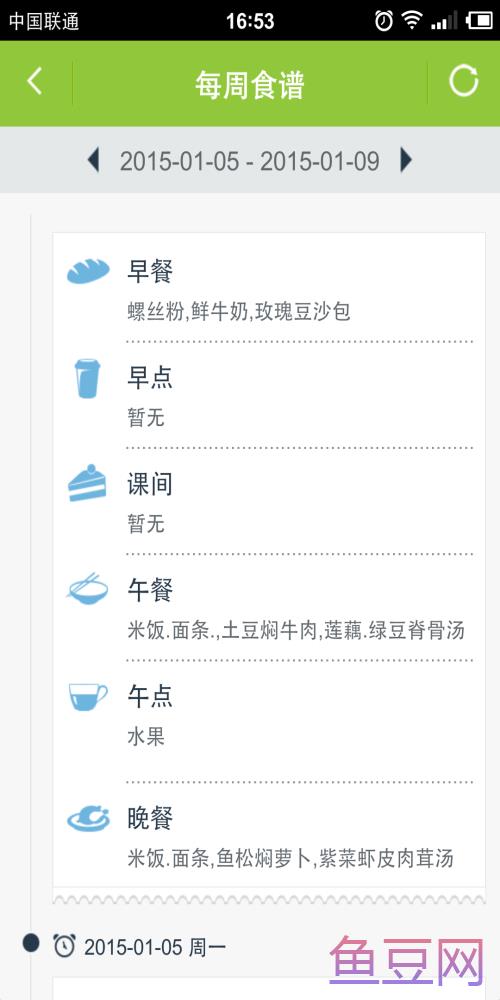Tap the alarm clock icon beside 周一
500x1000 pixels.
64,945
